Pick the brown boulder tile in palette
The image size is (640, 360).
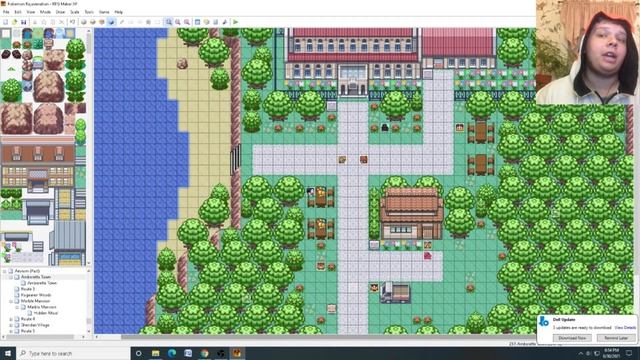tap(49, 87)
